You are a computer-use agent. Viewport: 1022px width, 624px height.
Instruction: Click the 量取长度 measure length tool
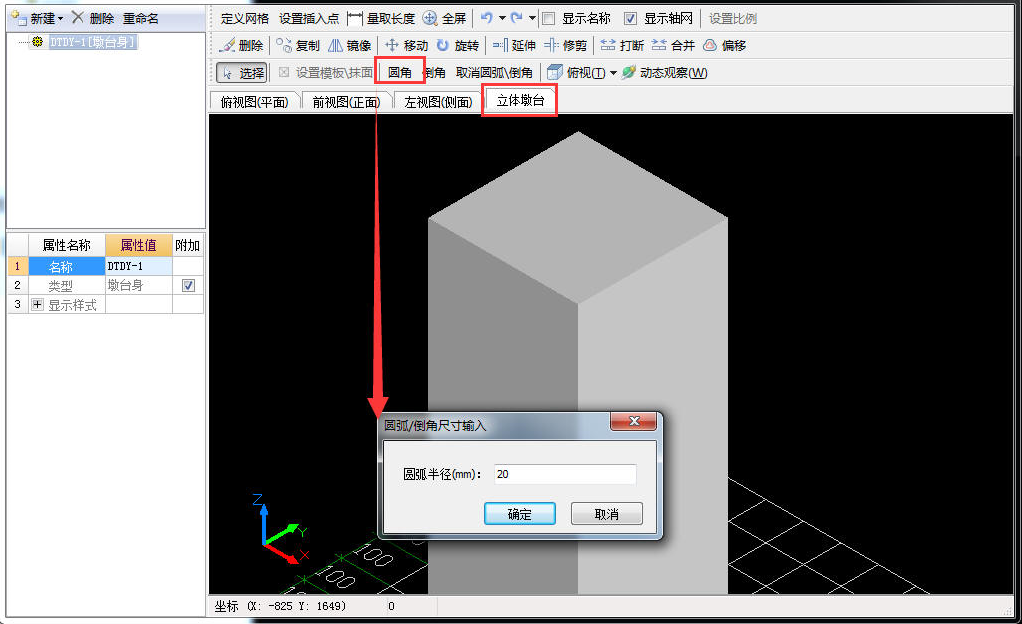tap(380, 18)
